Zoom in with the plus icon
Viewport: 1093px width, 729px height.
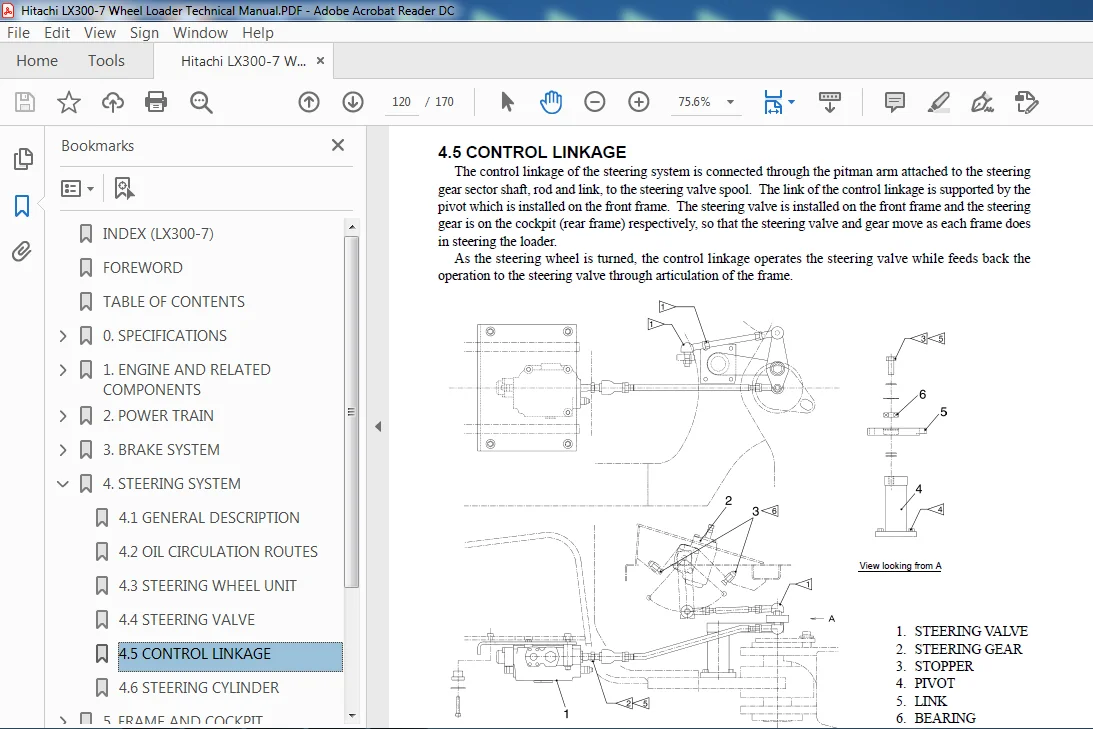click(x=639, y=102)
